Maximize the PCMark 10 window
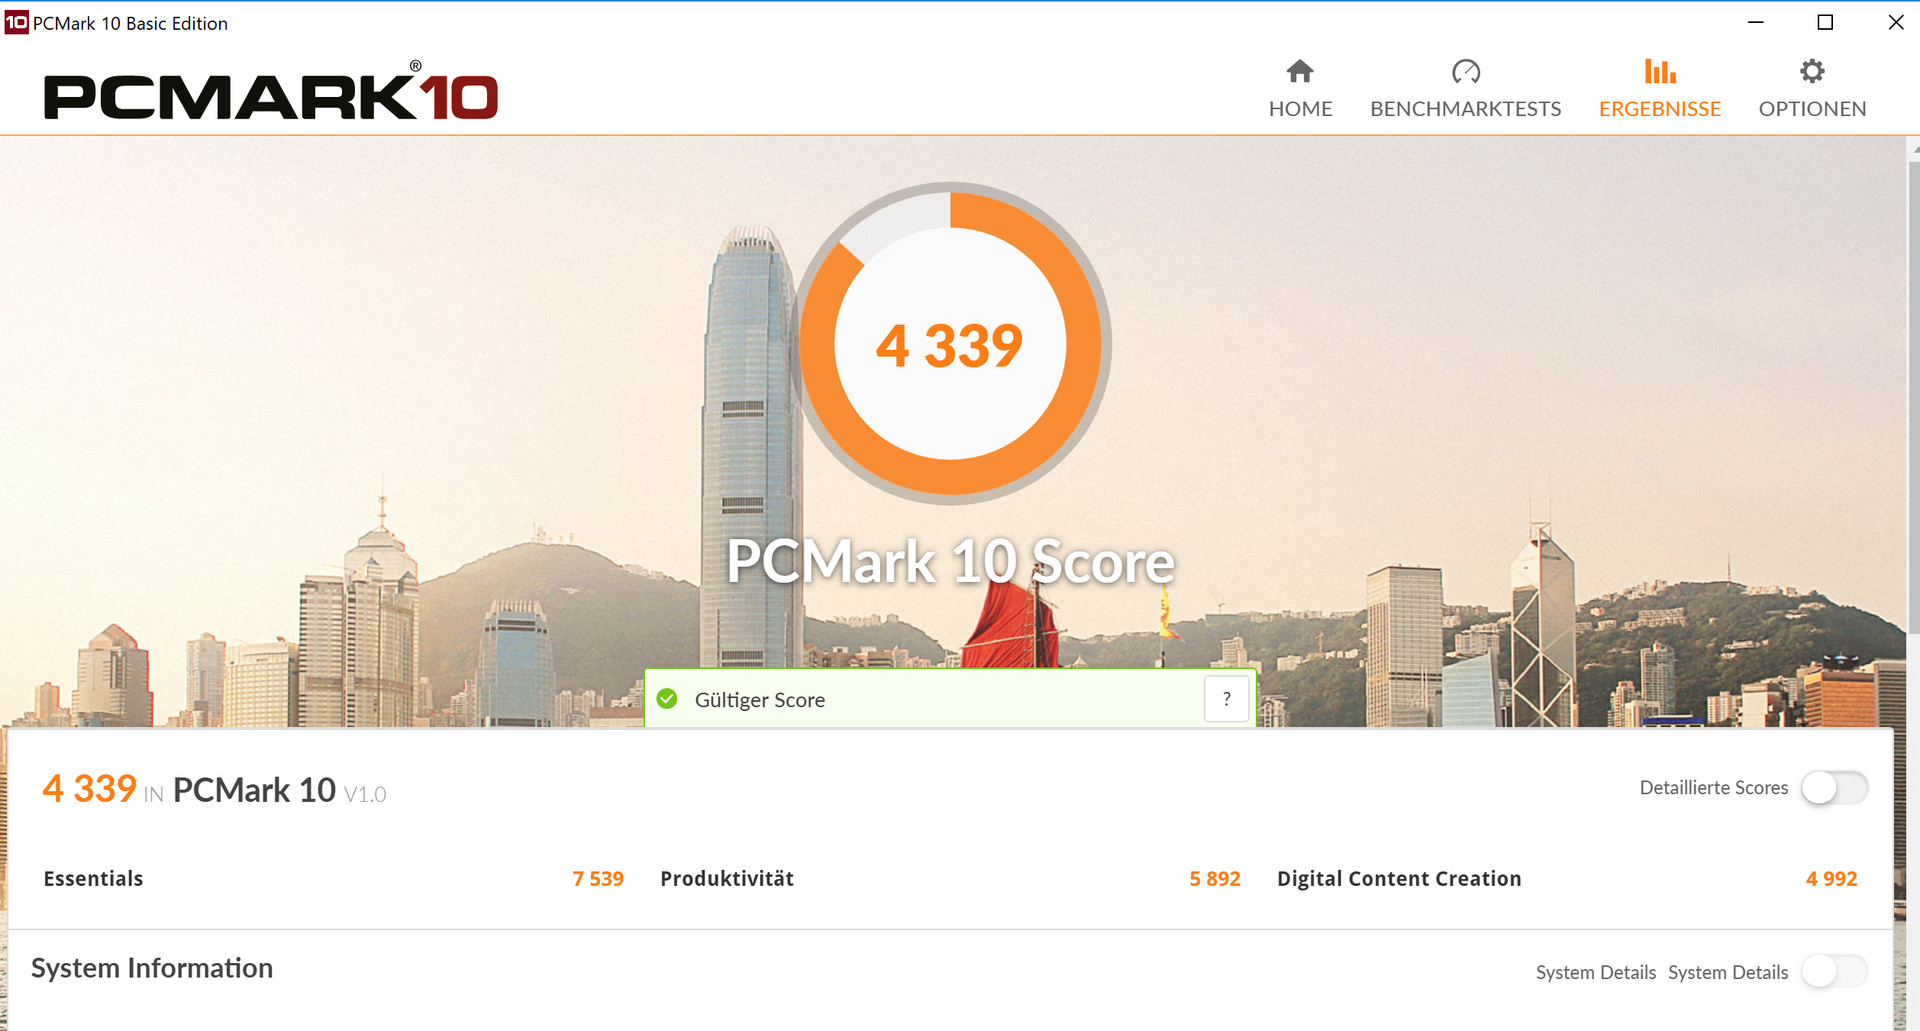 [x=1825, y=22]
